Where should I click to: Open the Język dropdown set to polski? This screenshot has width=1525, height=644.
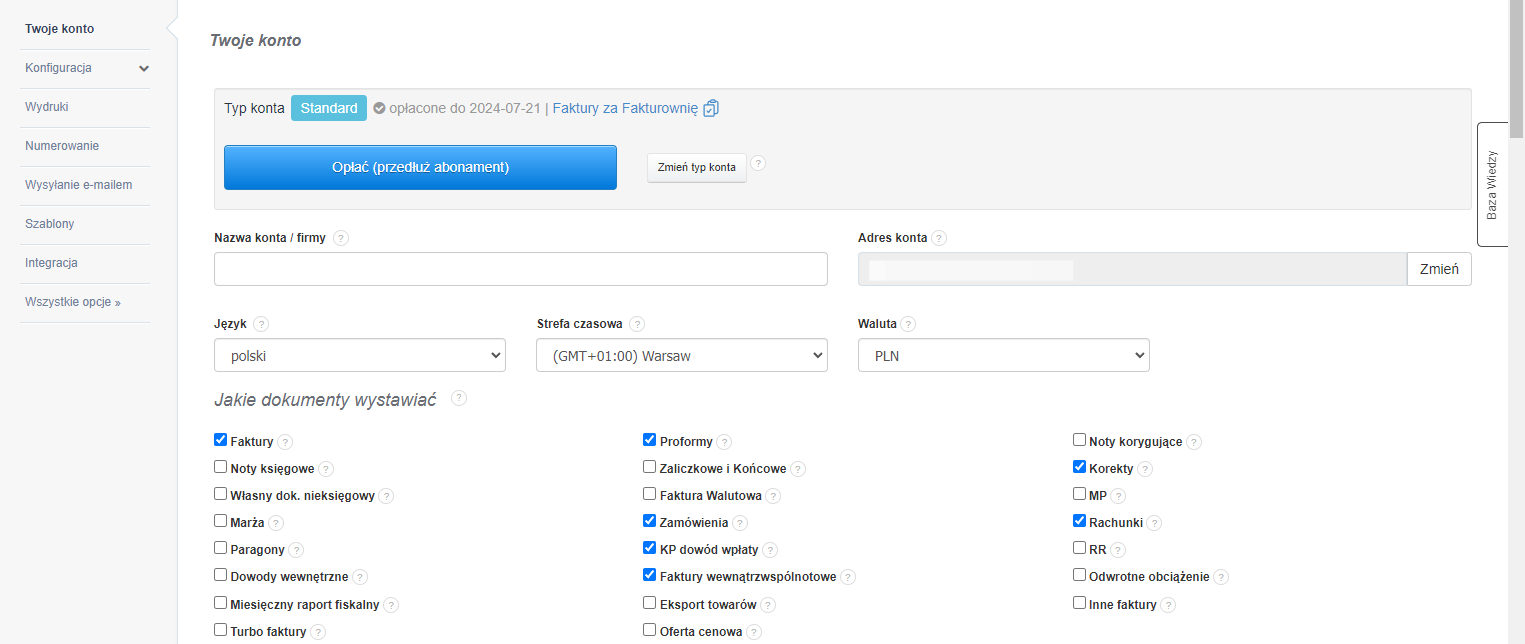click(x=360, y=355)
